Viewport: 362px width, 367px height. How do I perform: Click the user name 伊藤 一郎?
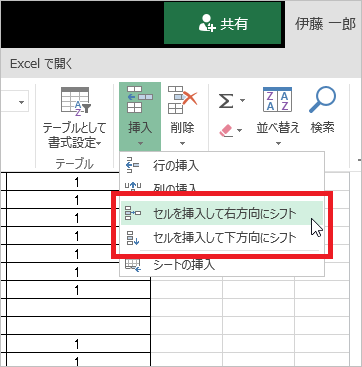click(x=325, y=24)
